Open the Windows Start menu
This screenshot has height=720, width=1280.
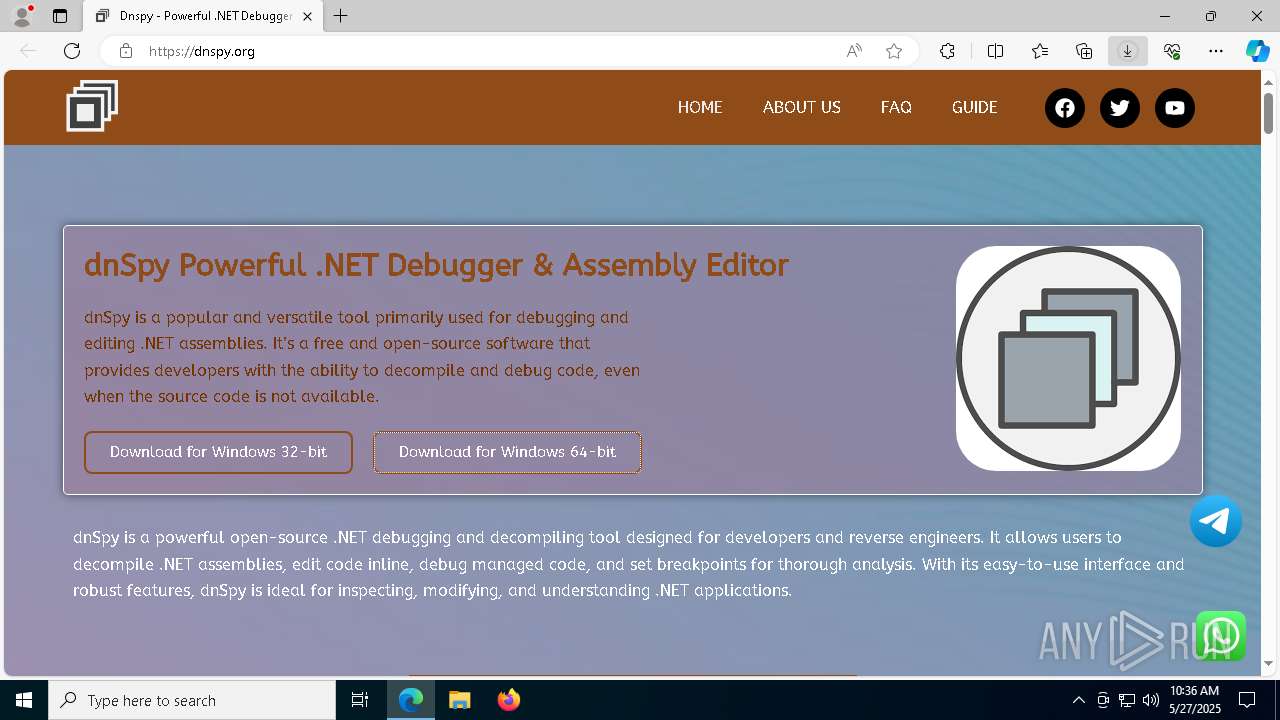point(24,700)
